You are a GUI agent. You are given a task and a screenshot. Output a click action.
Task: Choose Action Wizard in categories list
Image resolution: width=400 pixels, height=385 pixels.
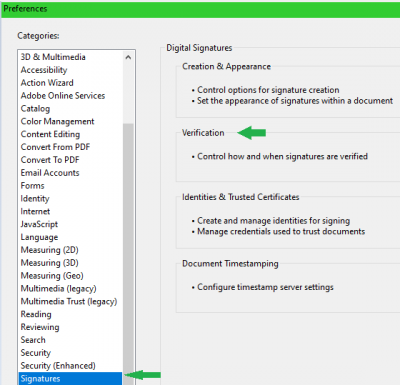click(47, 83)
